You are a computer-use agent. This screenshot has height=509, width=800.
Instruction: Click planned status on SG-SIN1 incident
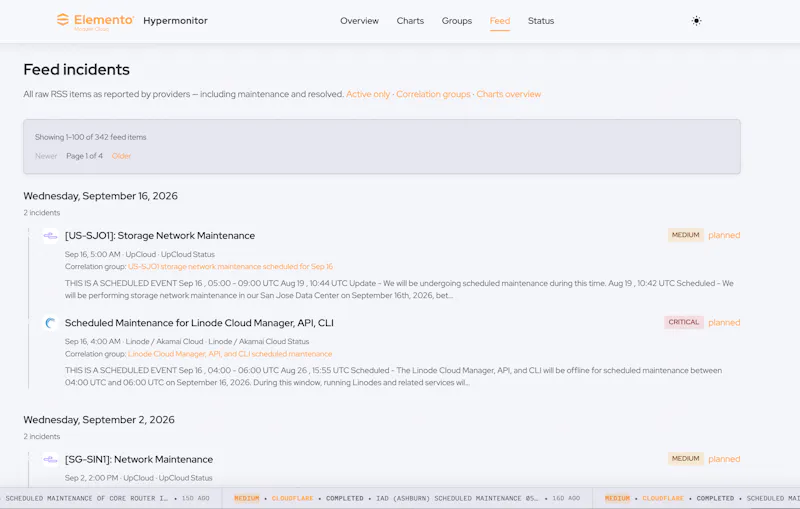[x=724, y=459]
